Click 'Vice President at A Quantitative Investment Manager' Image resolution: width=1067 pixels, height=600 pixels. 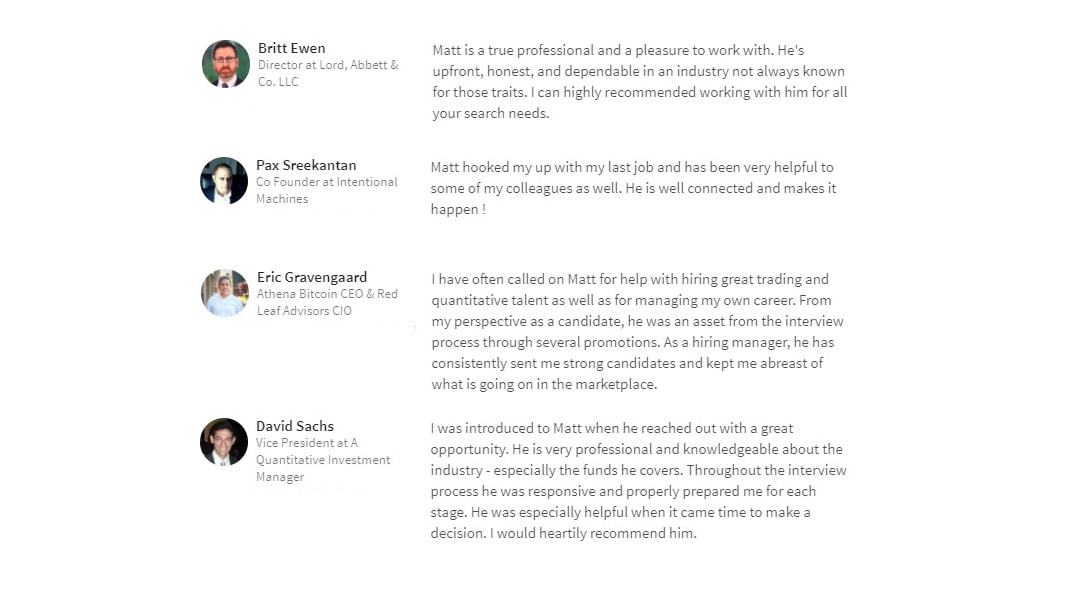coord(323,460)
